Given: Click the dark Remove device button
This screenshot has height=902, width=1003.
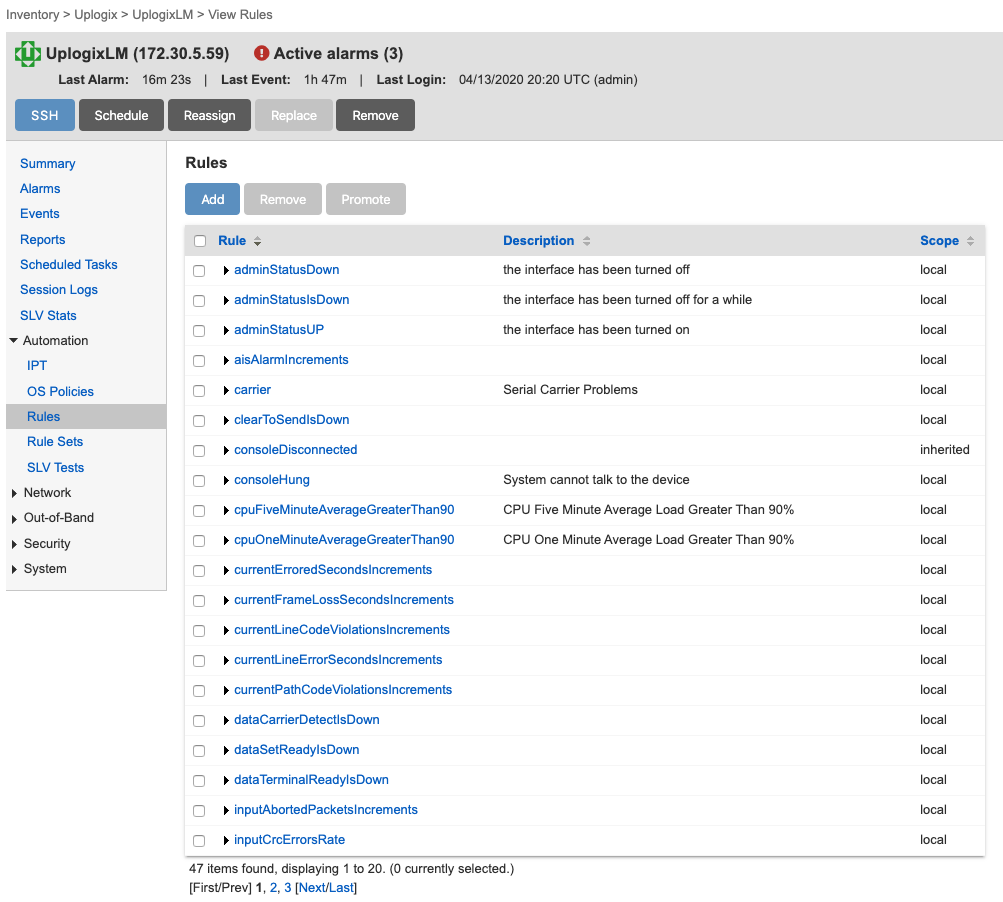Looking at the screenshot, I should tap(375, 115).
